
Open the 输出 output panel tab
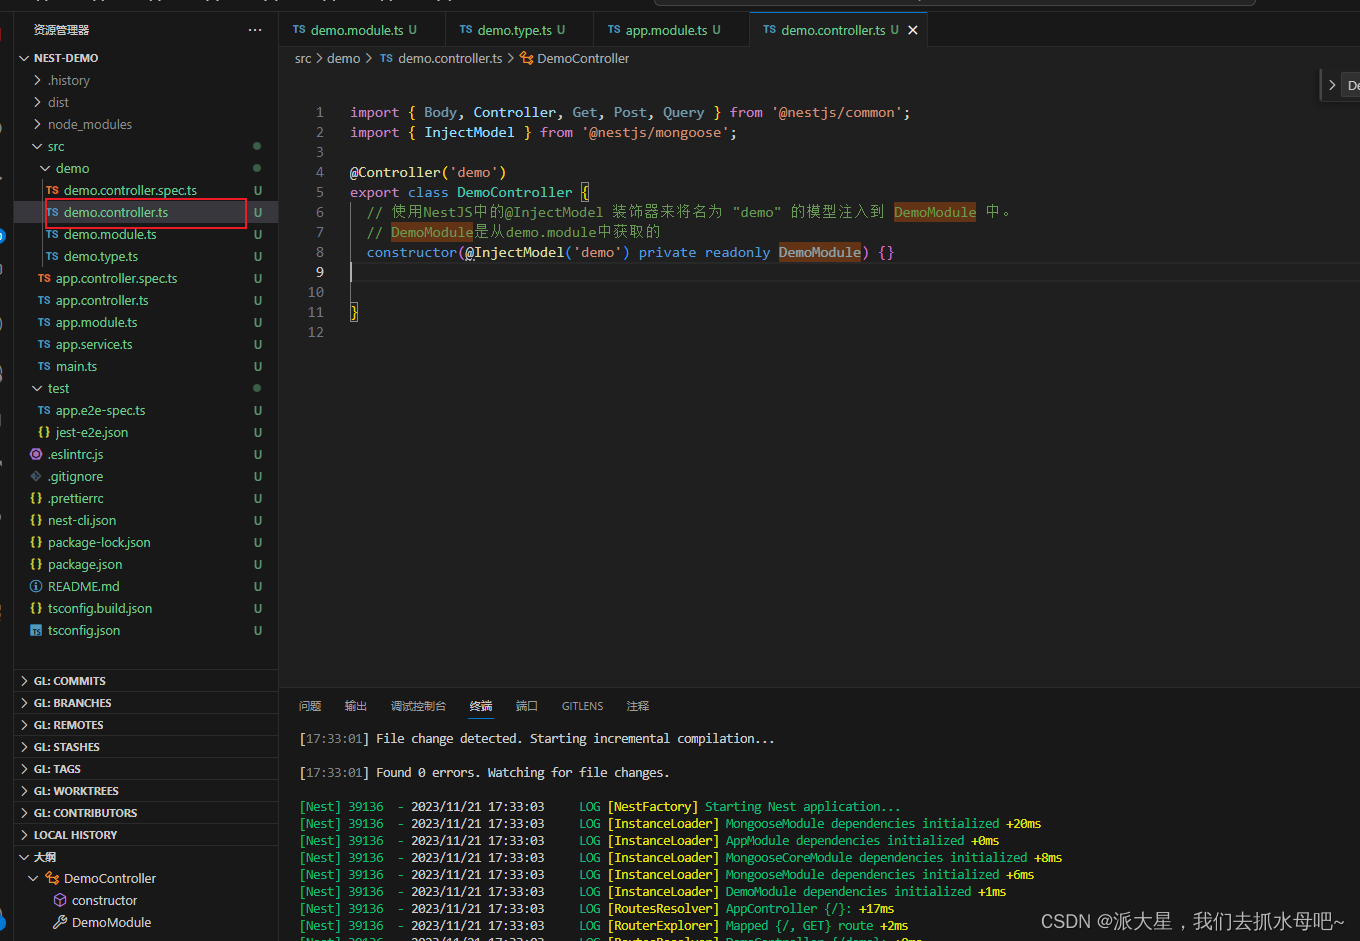point(356,706)
